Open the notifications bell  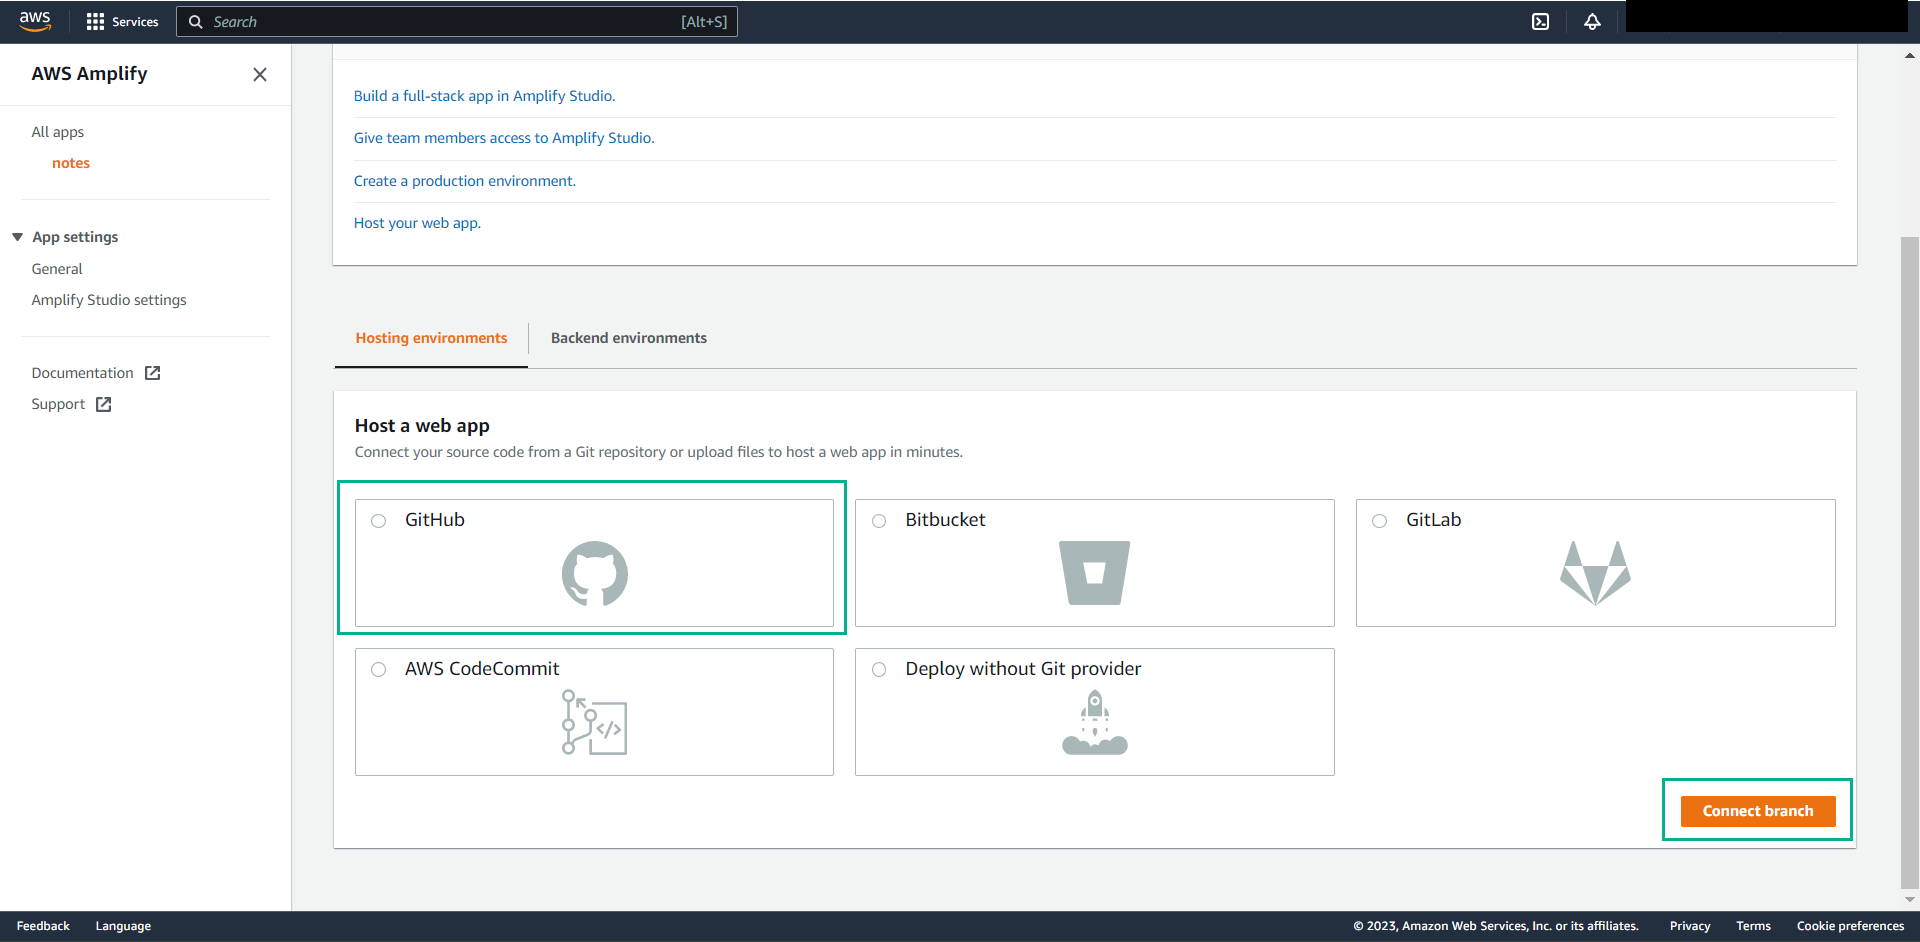coord(1592,21)
